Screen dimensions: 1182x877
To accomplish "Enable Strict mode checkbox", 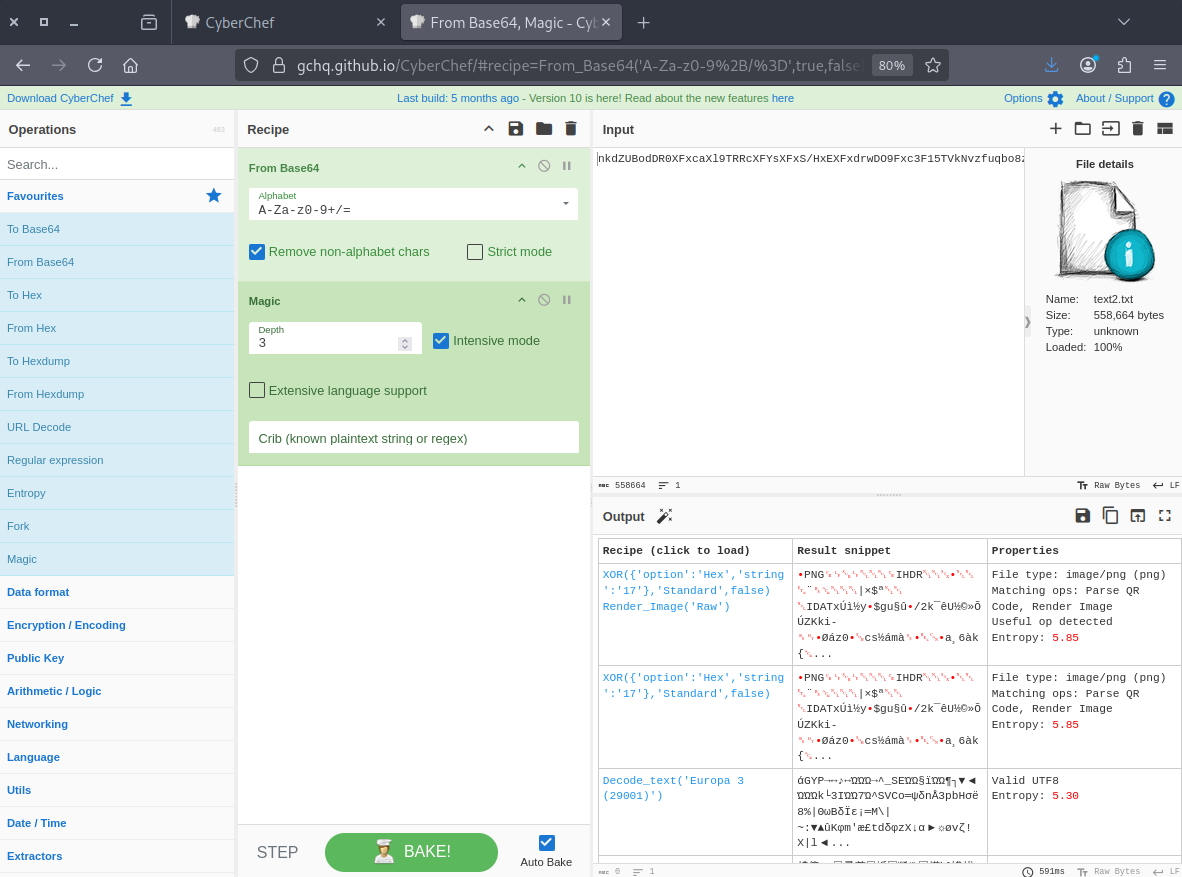I will (x=475, y=252).
